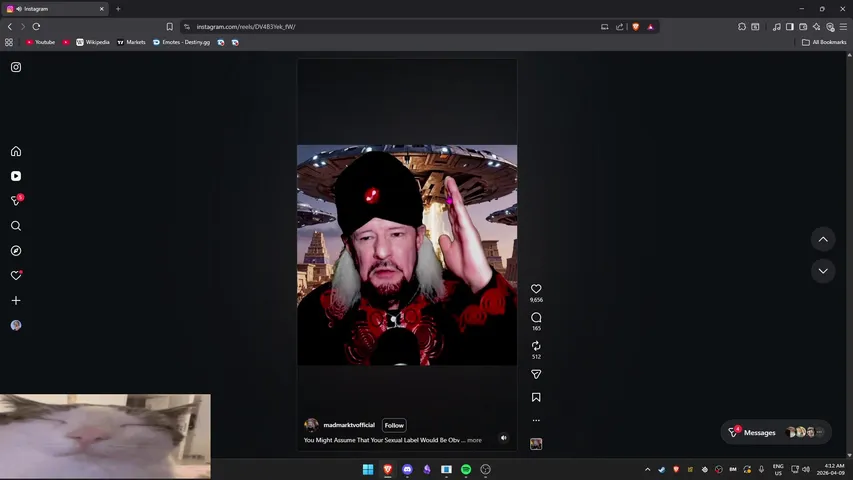Open Brave Shields lion icon
The image size is (853, 480).
[x=635, y=27]
